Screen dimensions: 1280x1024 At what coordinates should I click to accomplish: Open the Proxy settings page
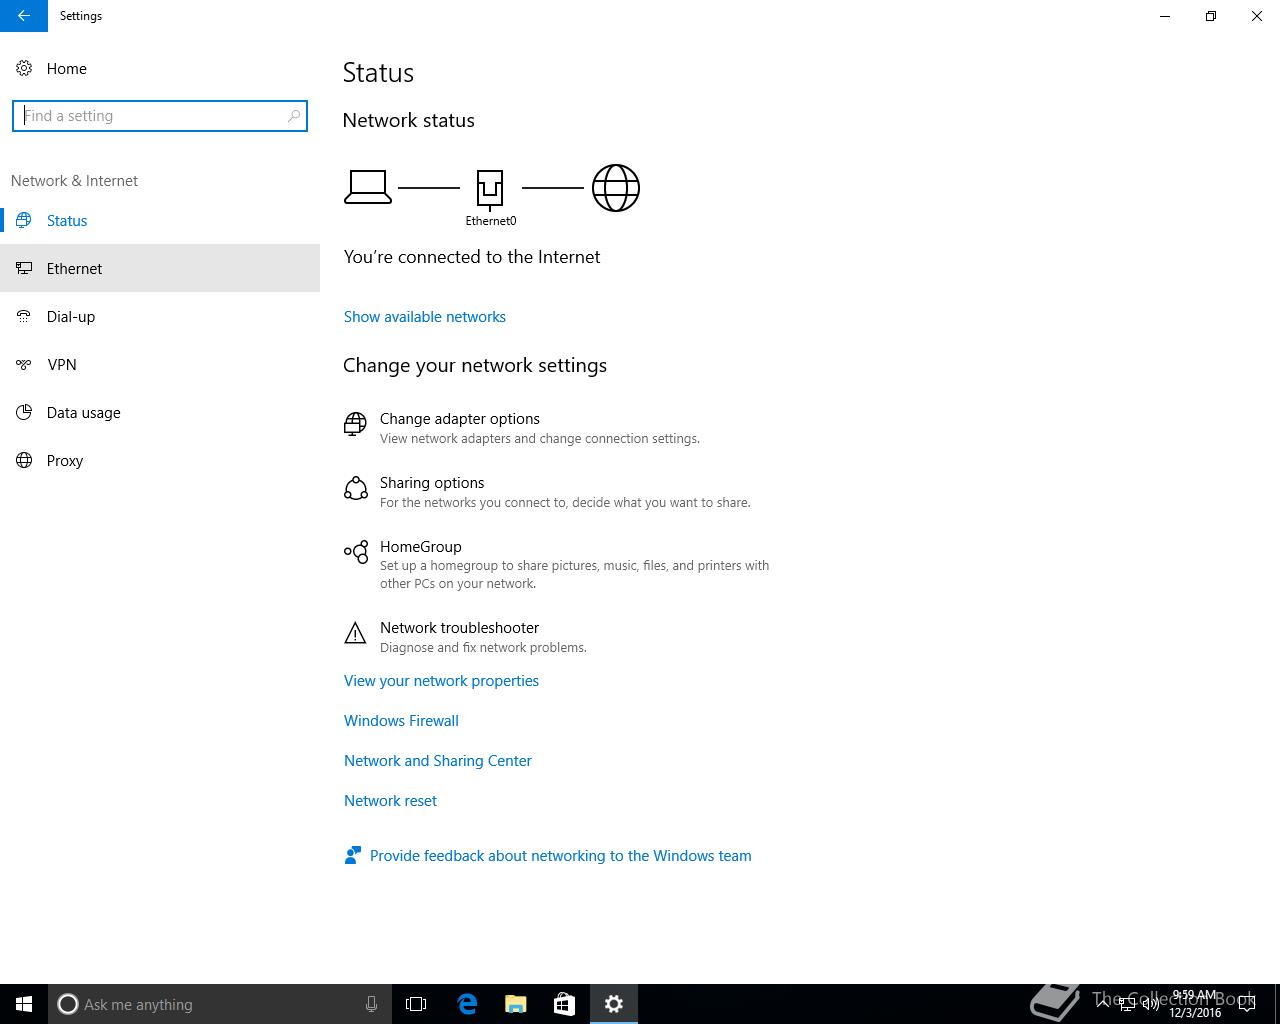point(160,460)
